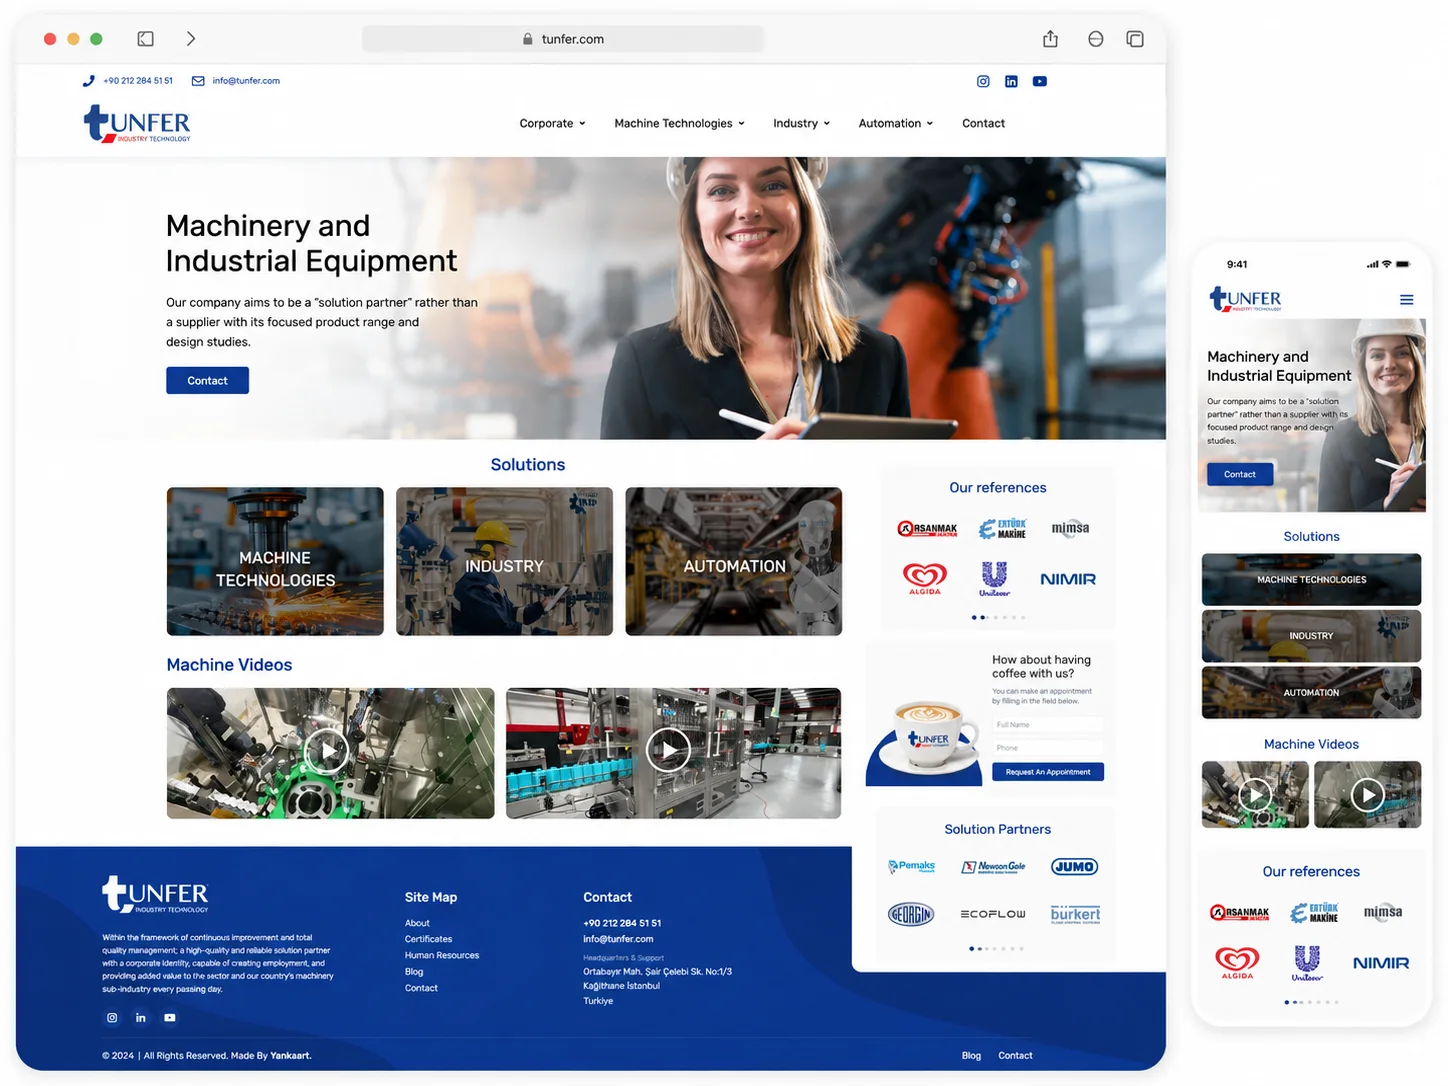Tap the Automation card in mobile preview
Screen dimensions: 1448x1086
coord(1311,693)
